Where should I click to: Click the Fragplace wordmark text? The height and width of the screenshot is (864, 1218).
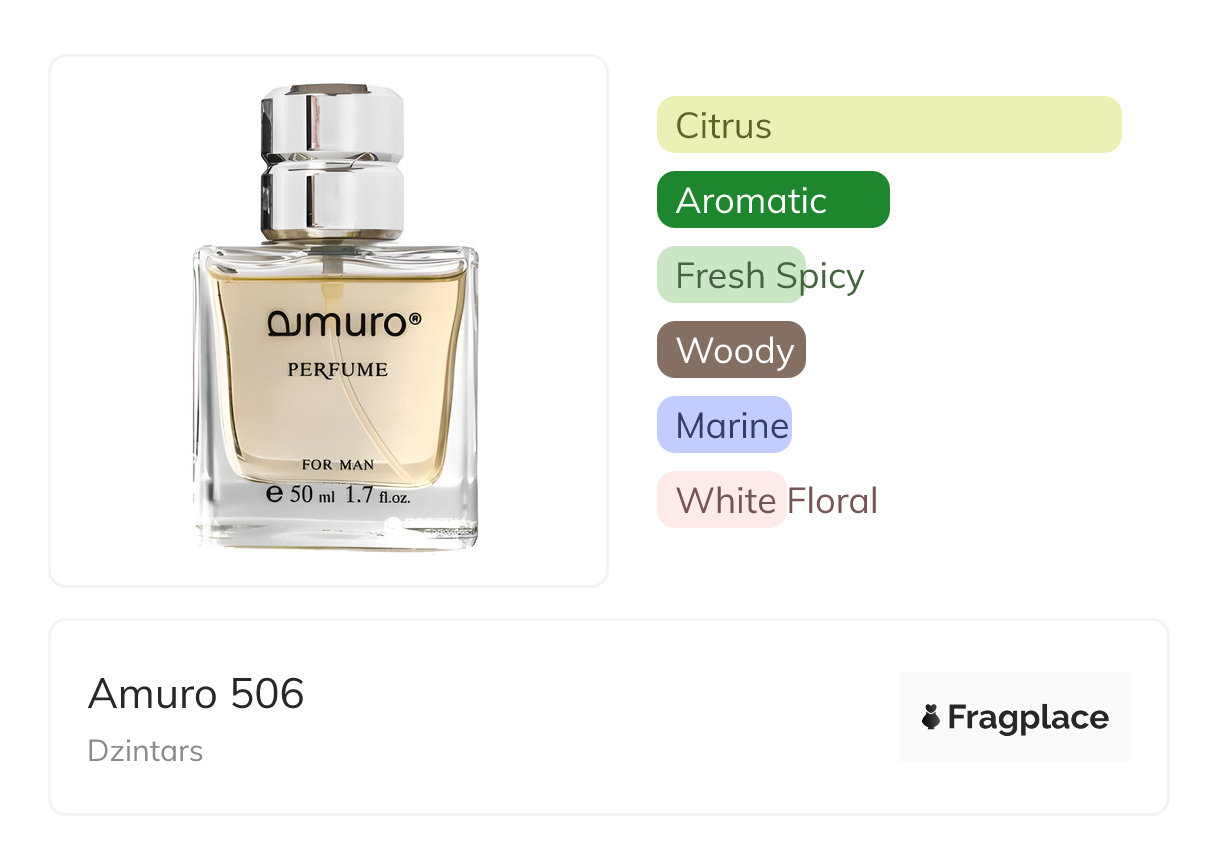pos(1028,717)
